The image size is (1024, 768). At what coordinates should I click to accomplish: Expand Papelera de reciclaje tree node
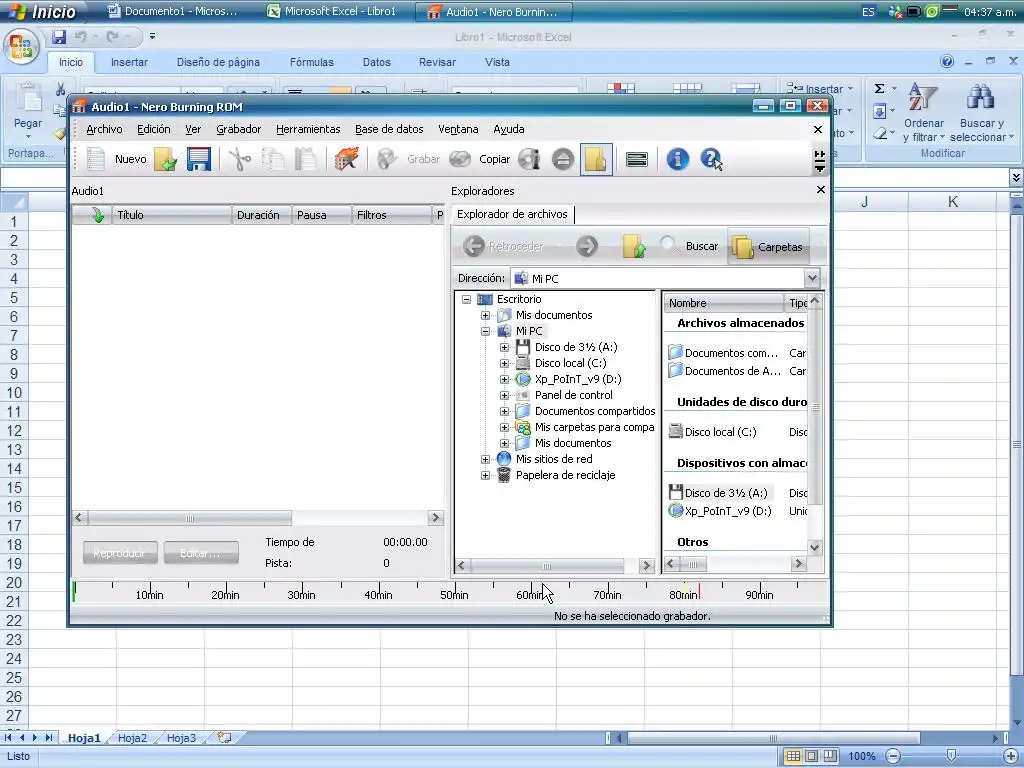[x=485, y=475]
